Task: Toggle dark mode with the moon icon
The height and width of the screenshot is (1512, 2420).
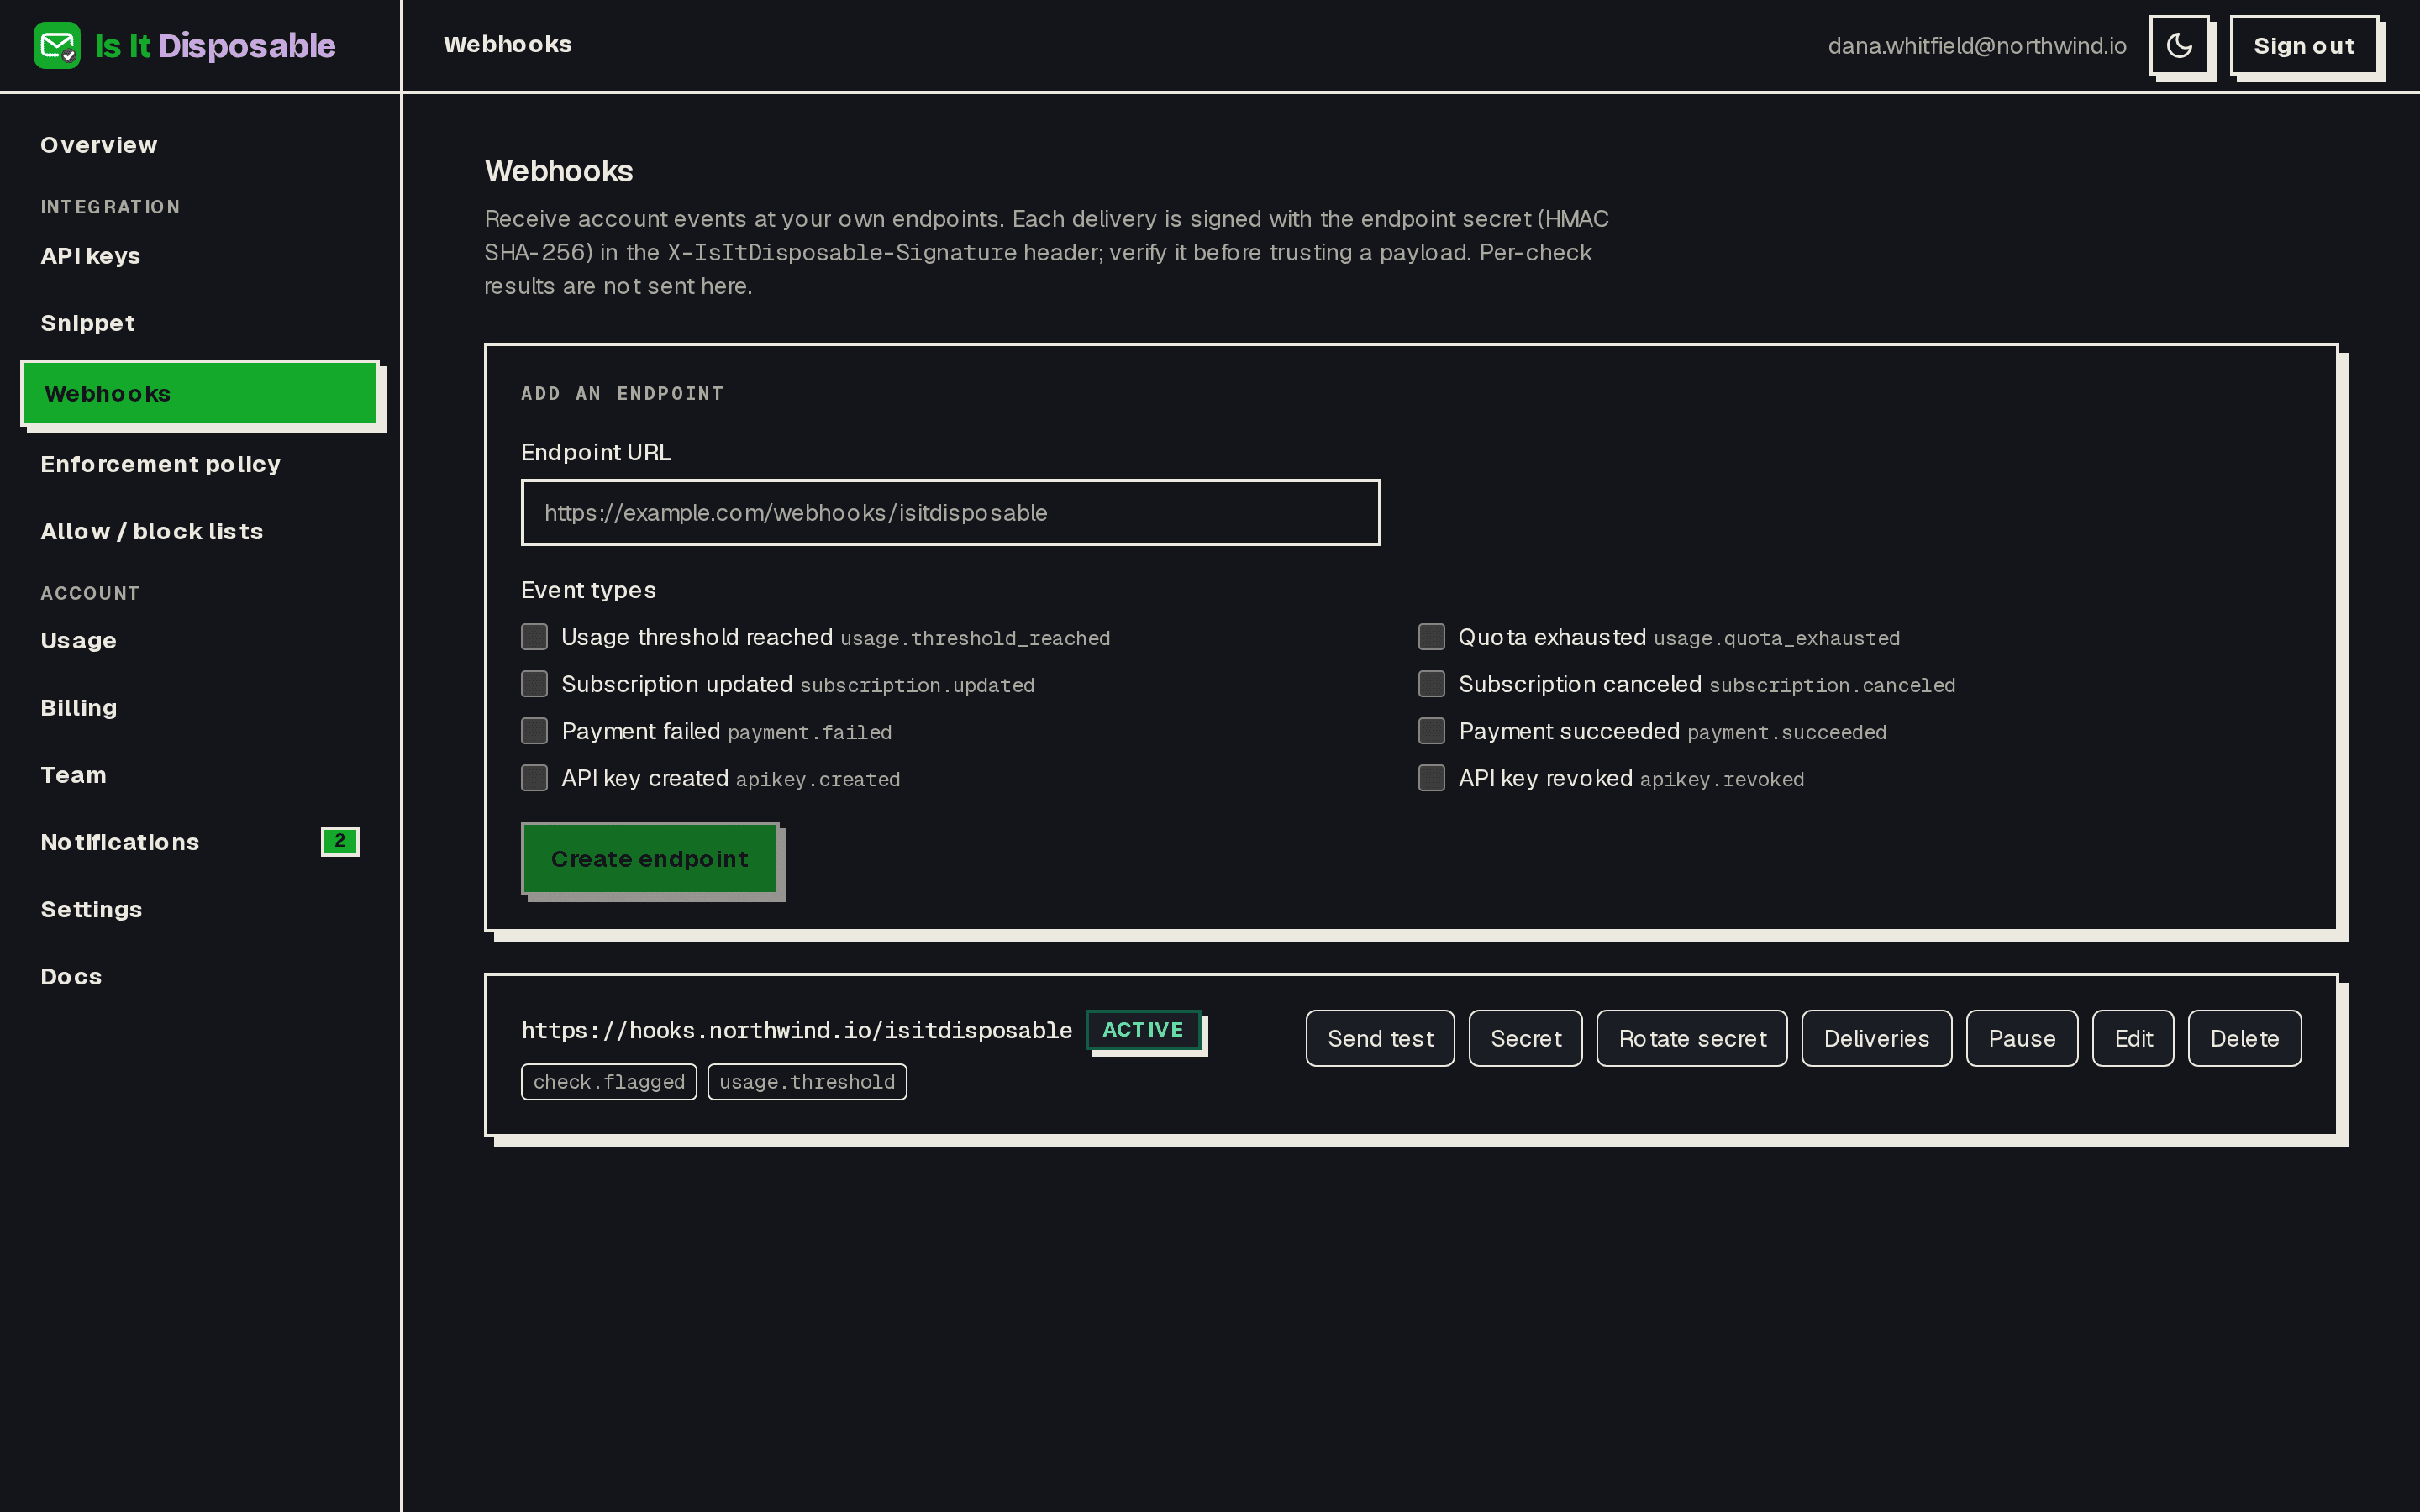Action: (2179, 45)
